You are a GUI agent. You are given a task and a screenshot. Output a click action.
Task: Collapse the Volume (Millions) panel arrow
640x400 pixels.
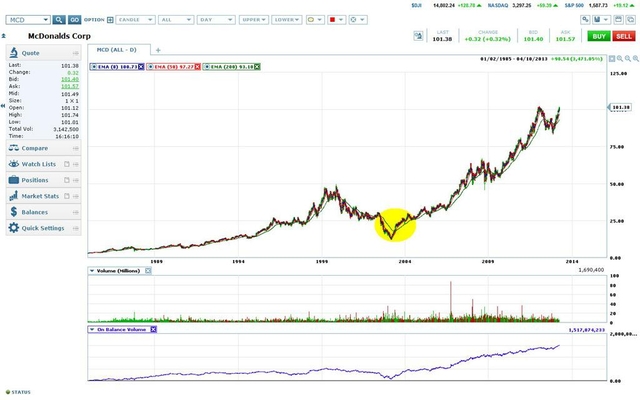[92, 271]
